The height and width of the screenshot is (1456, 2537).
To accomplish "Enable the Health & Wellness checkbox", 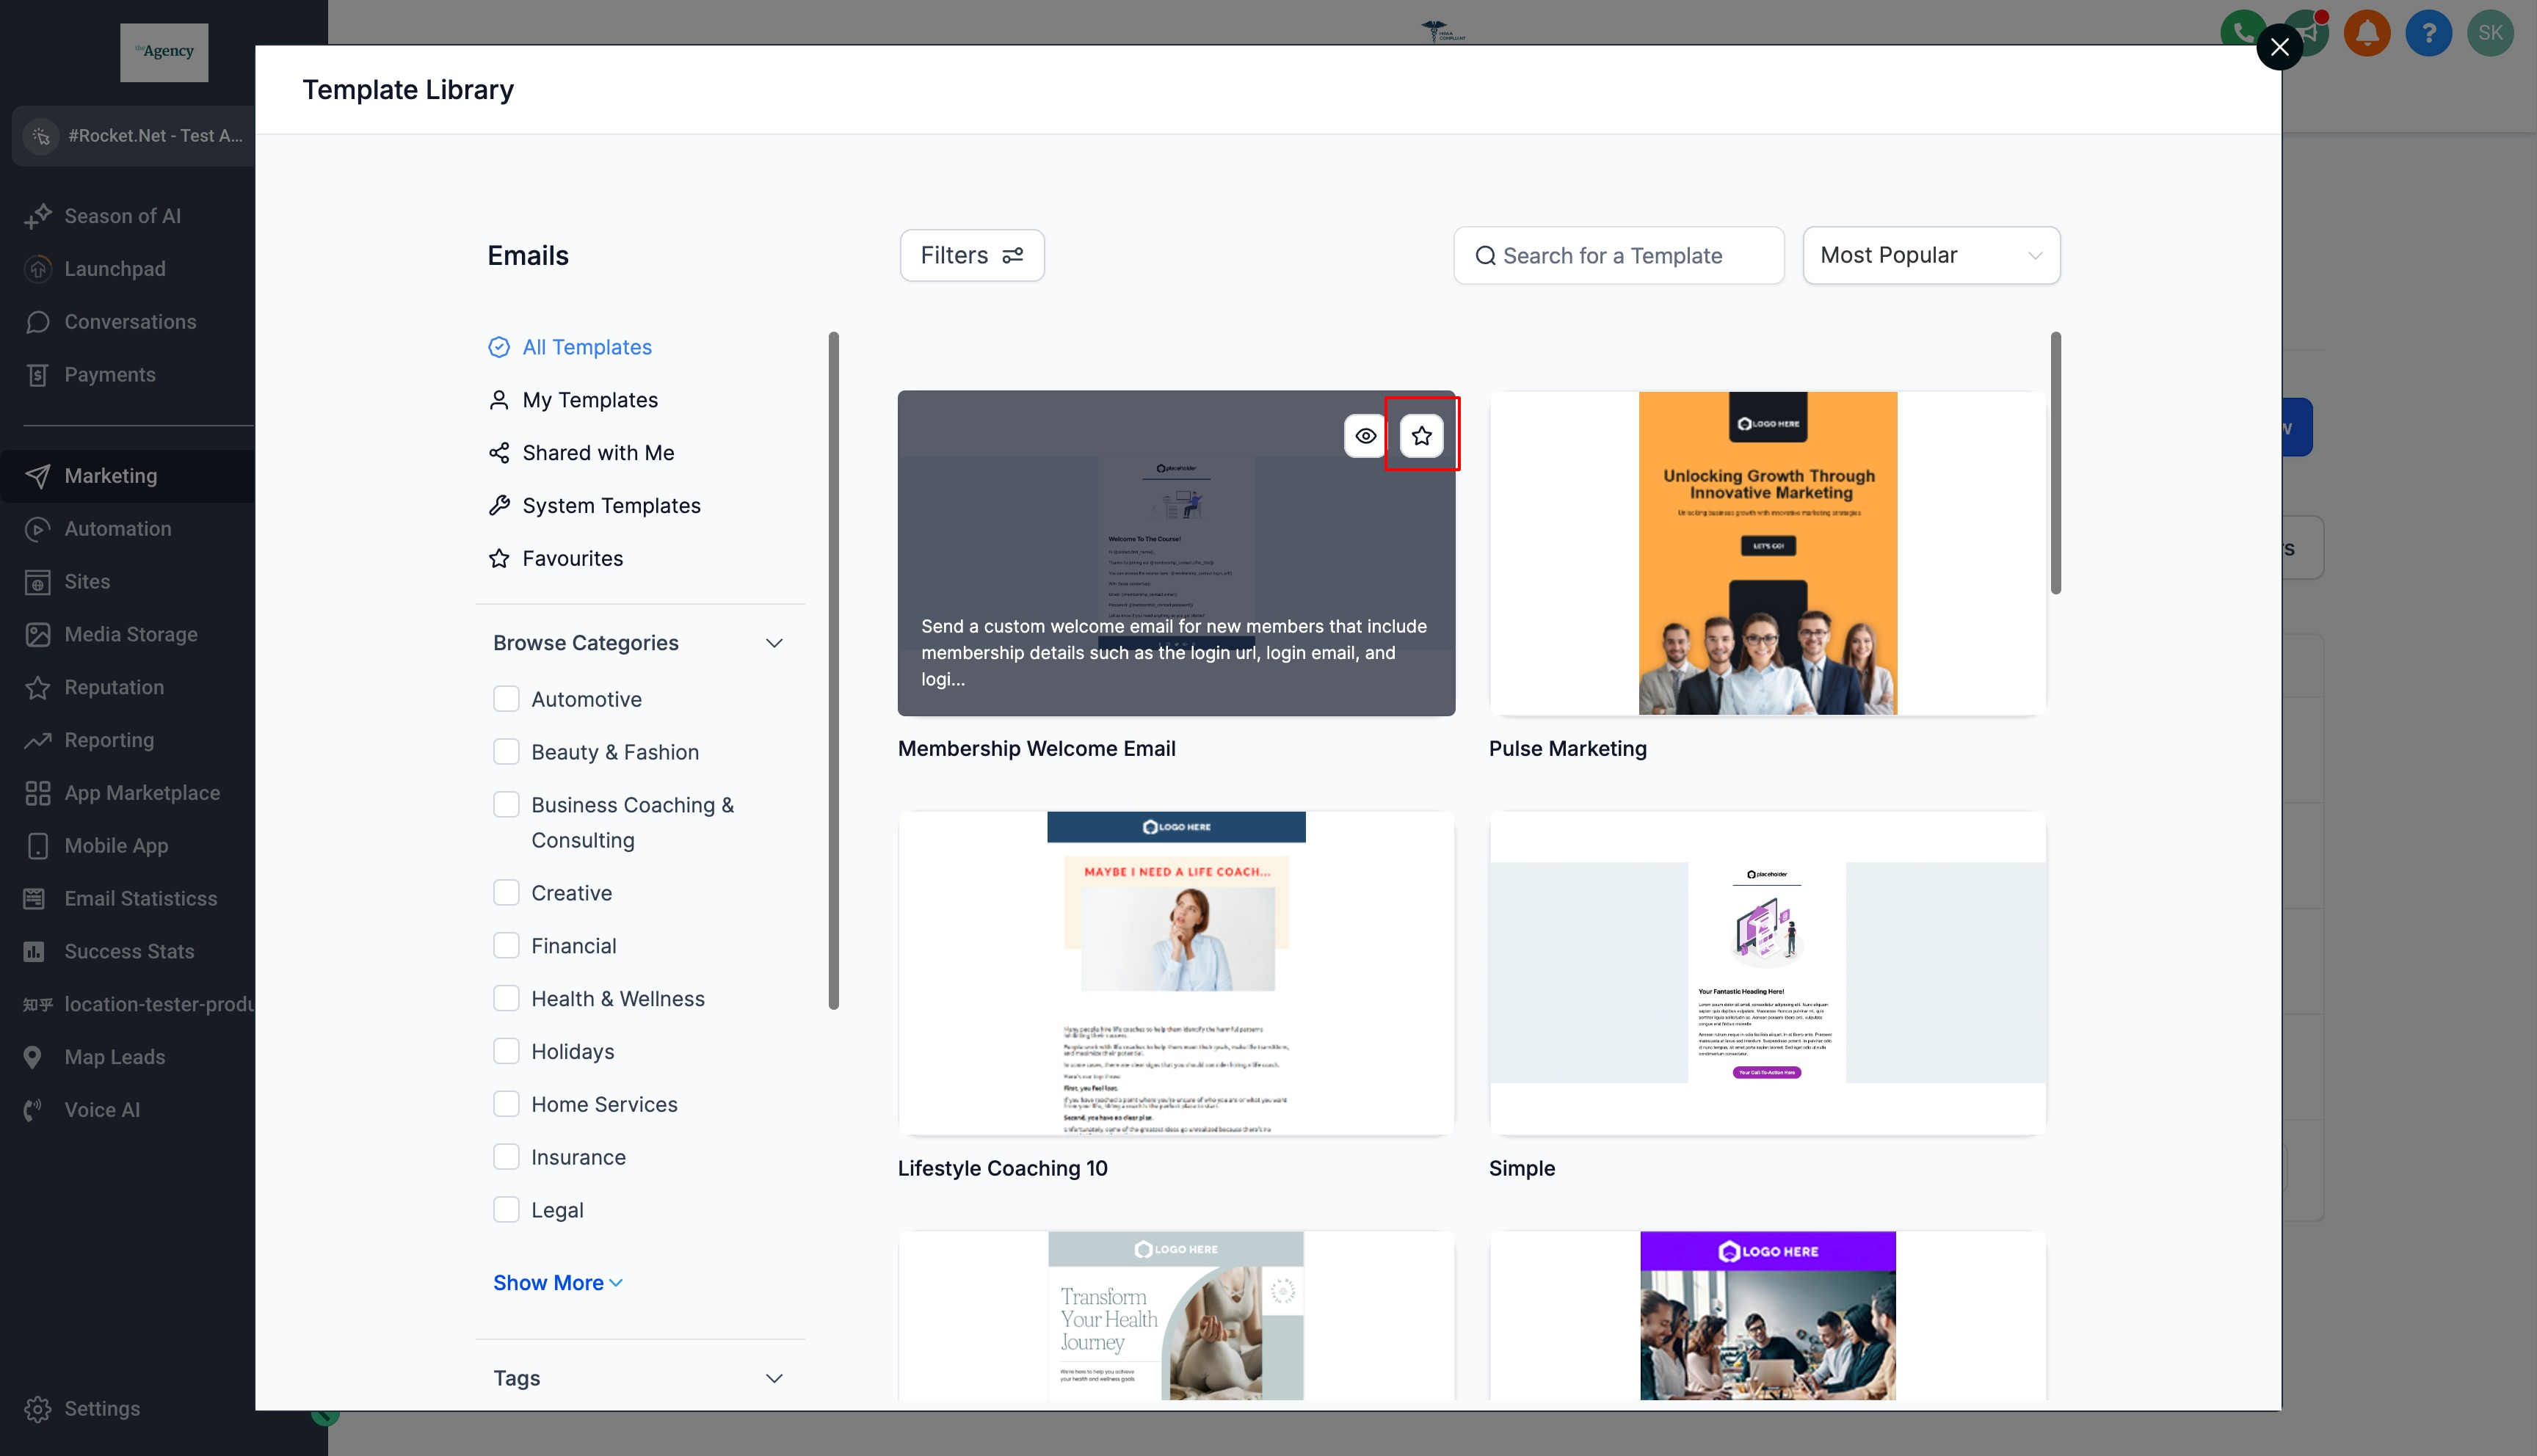I will coord(506,998).
